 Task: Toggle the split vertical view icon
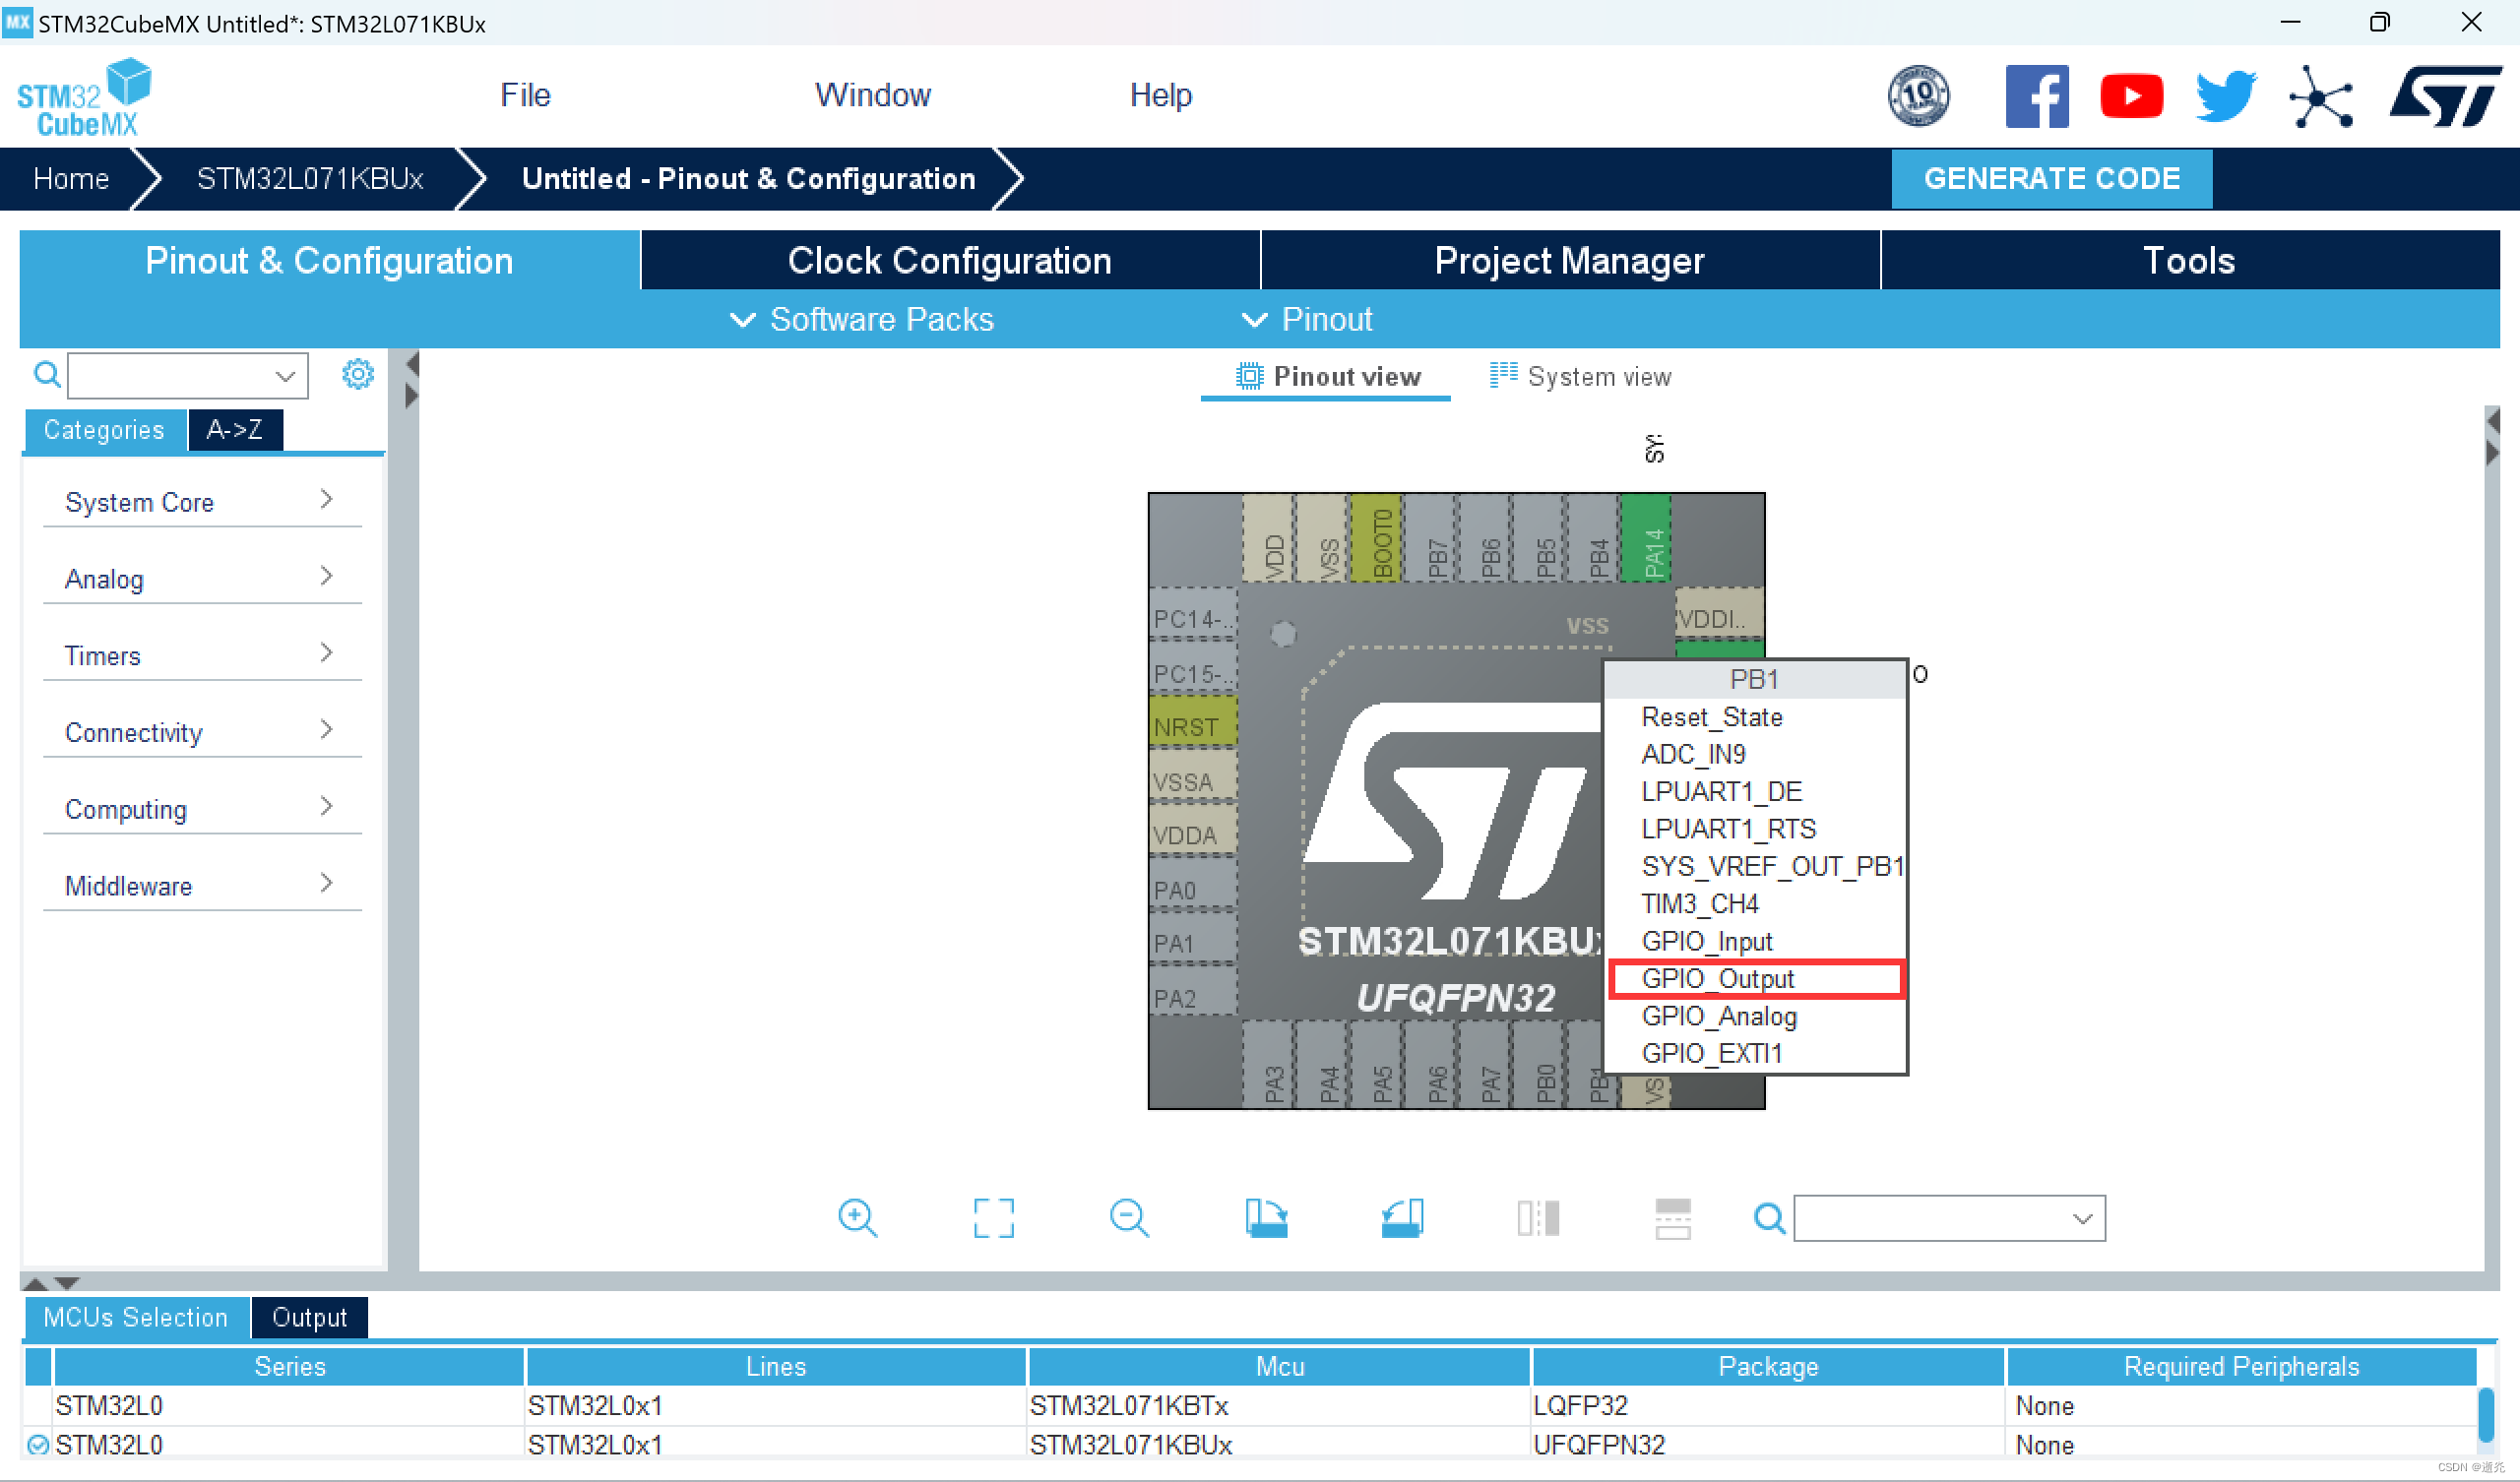click(x=1538, y=1218)
